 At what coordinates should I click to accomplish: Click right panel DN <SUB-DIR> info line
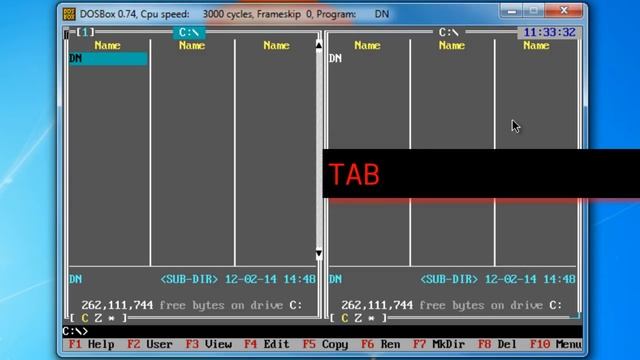[452, 279]
